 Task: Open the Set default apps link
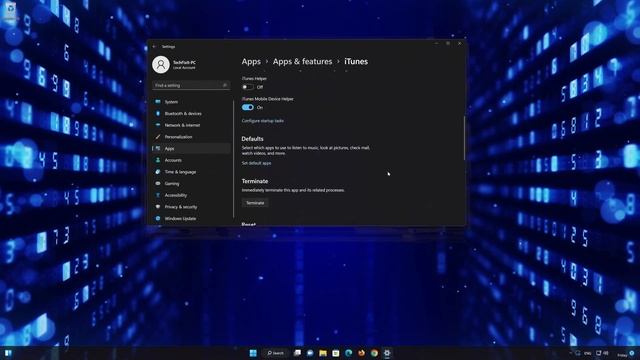point(256,163)
